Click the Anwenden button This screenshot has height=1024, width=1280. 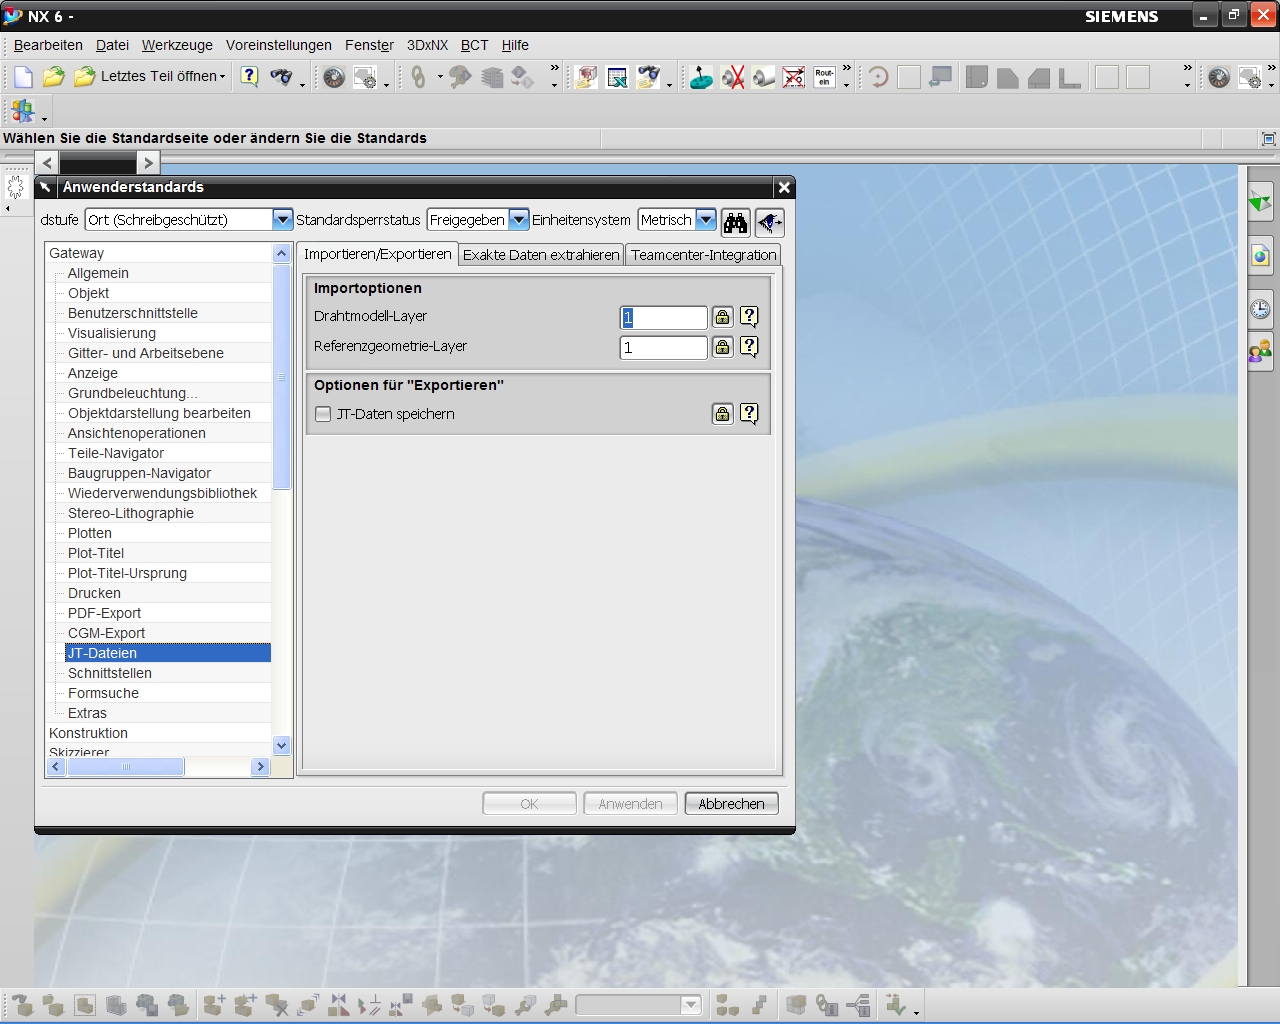pos(630,804)
